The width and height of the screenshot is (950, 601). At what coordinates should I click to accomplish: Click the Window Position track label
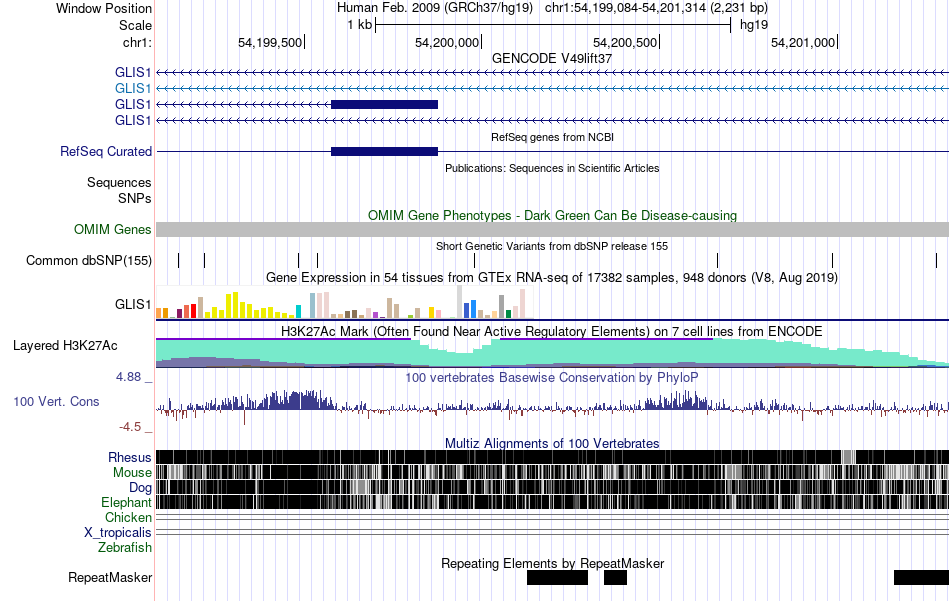[104, 8]
